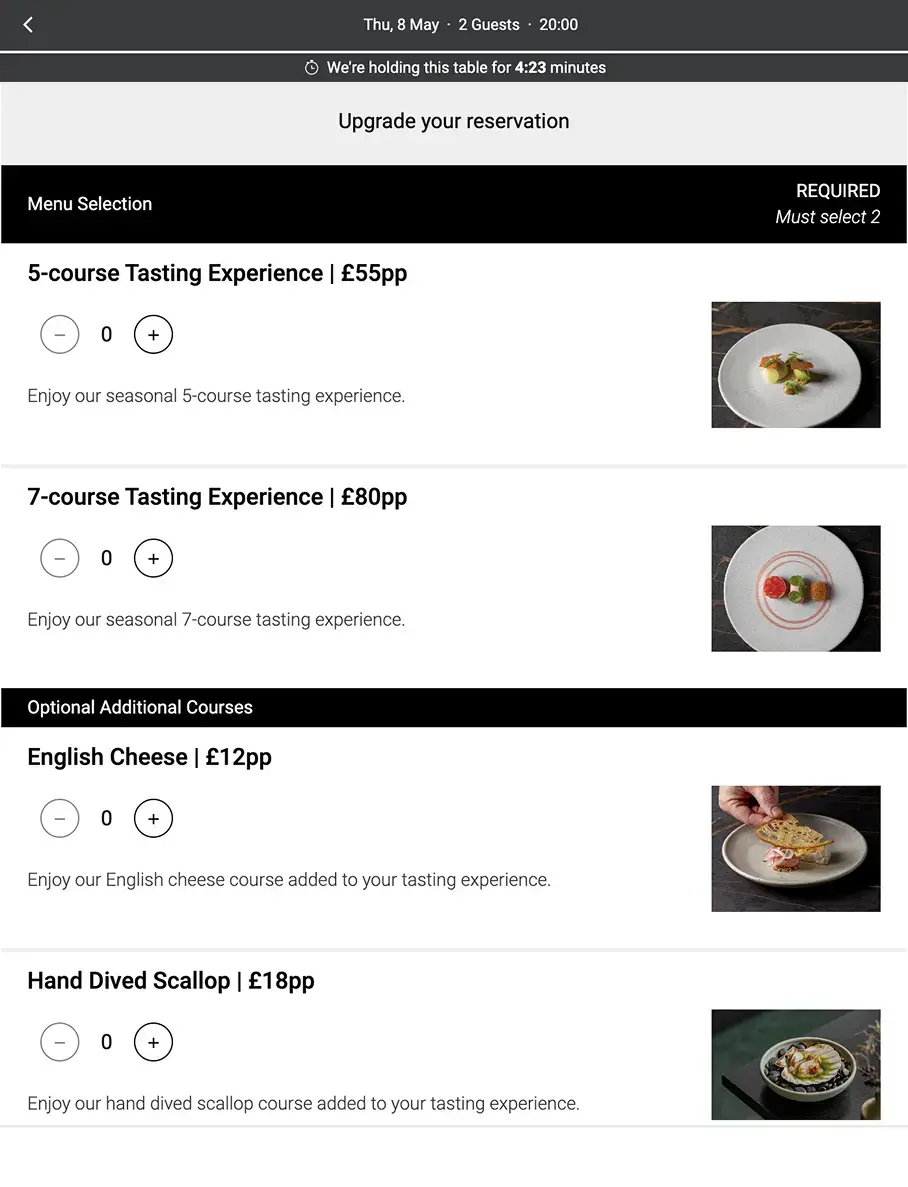Select the Optional Additional Courses header
908x1187 pixels.
point(454,708)
